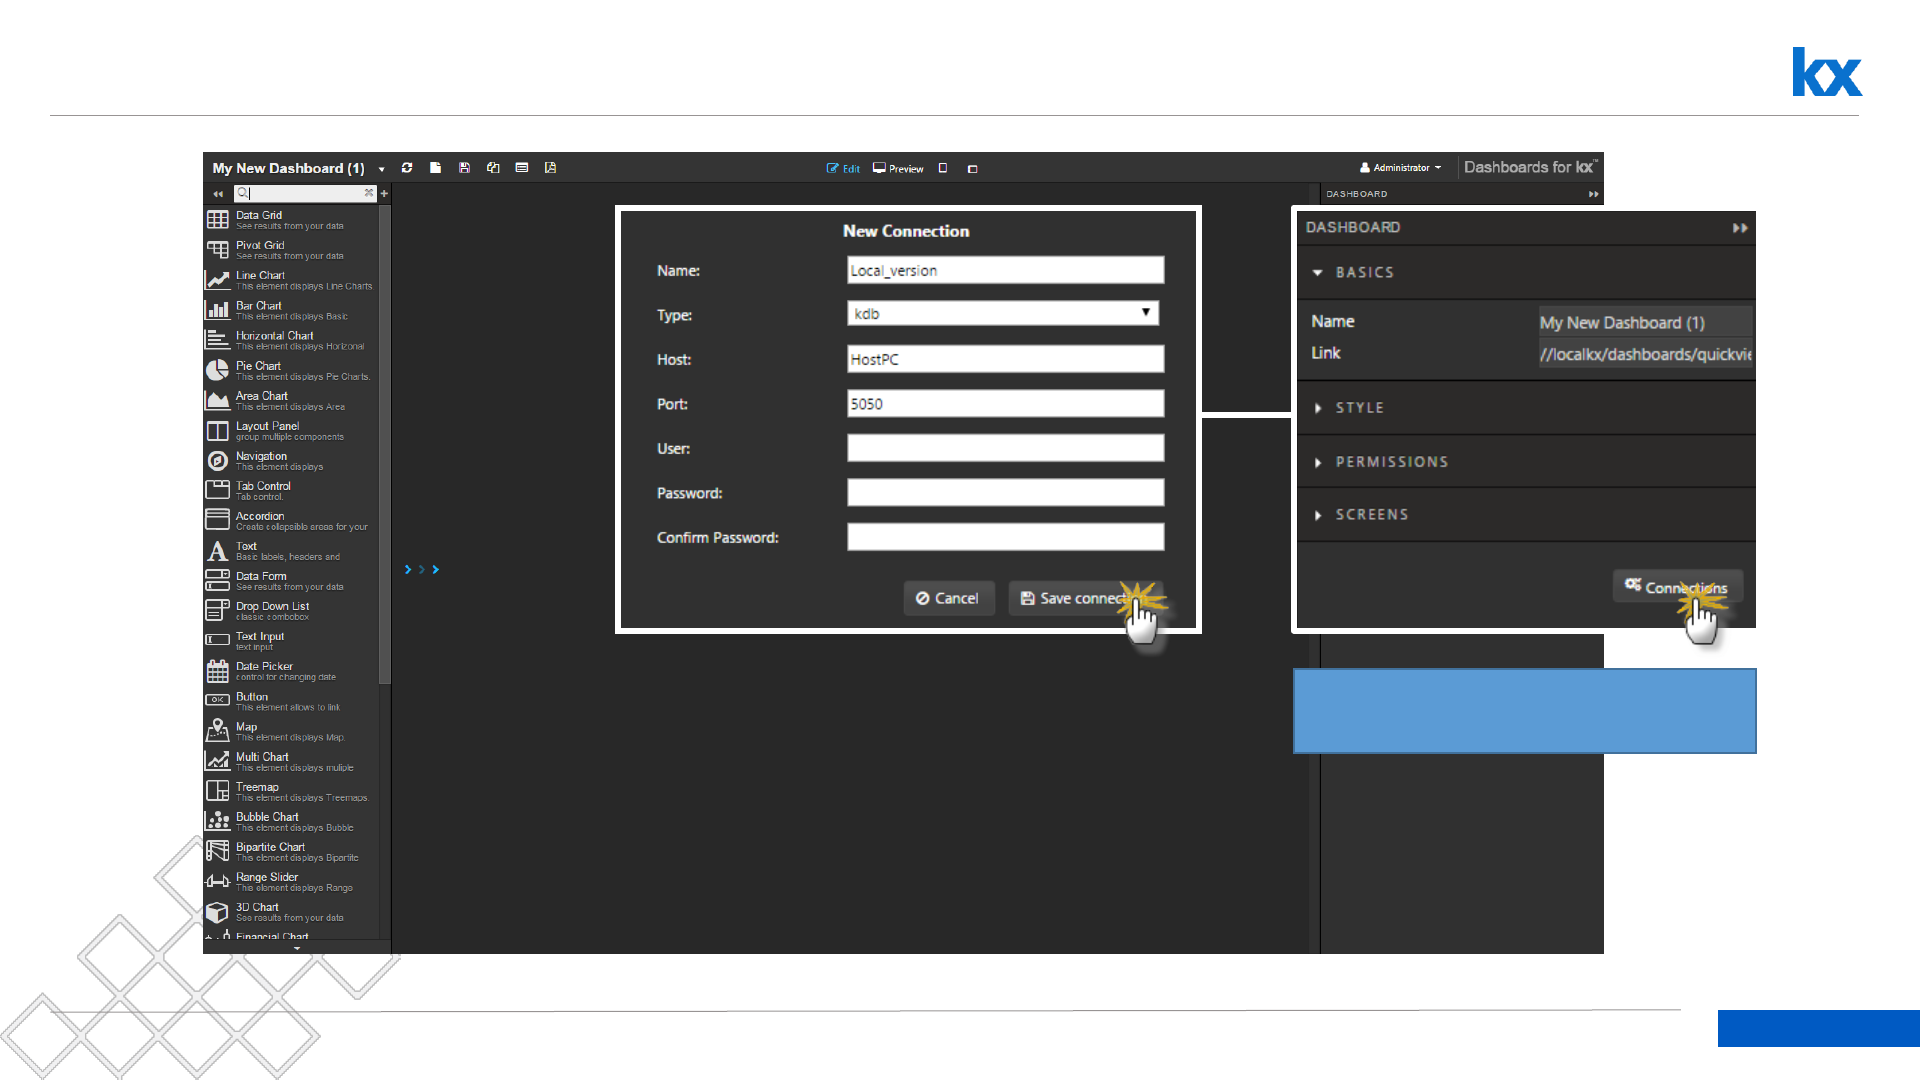Open the Administrator user menu
The height and width of the screenshot is (1080, 1920).
pos(1400,168)
